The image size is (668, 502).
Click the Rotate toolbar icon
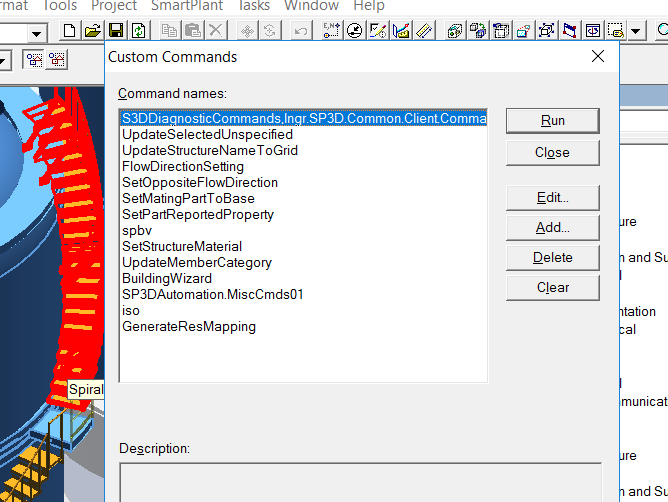click(x=270, y=31)
